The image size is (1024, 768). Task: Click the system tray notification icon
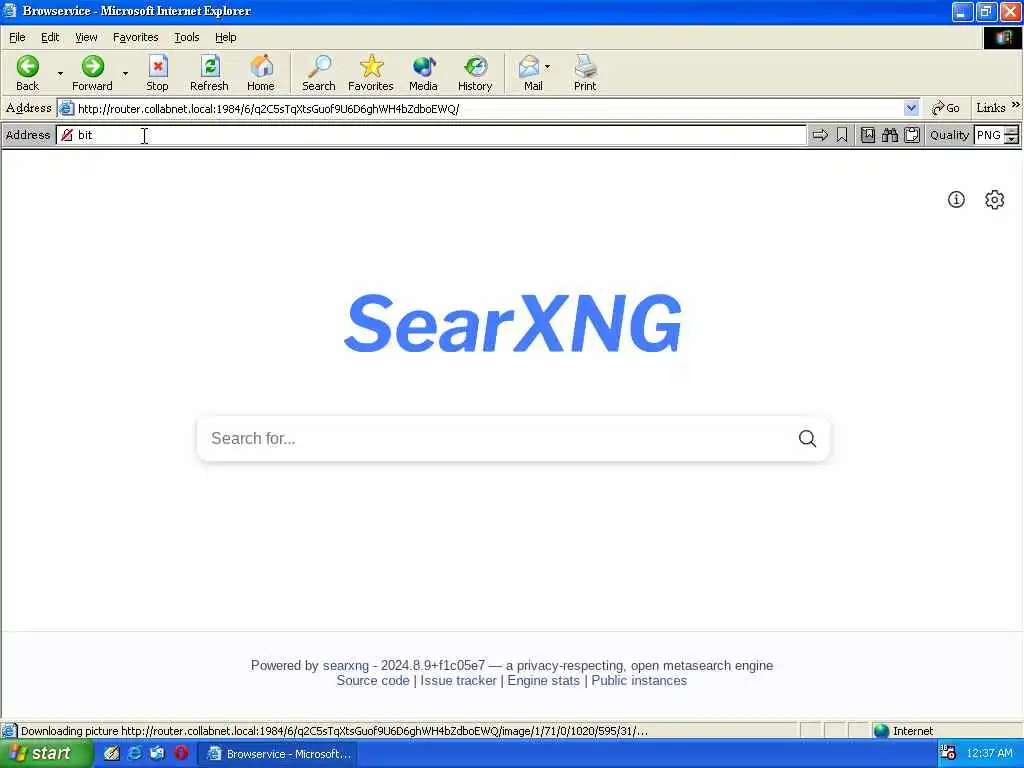(948, 753)
